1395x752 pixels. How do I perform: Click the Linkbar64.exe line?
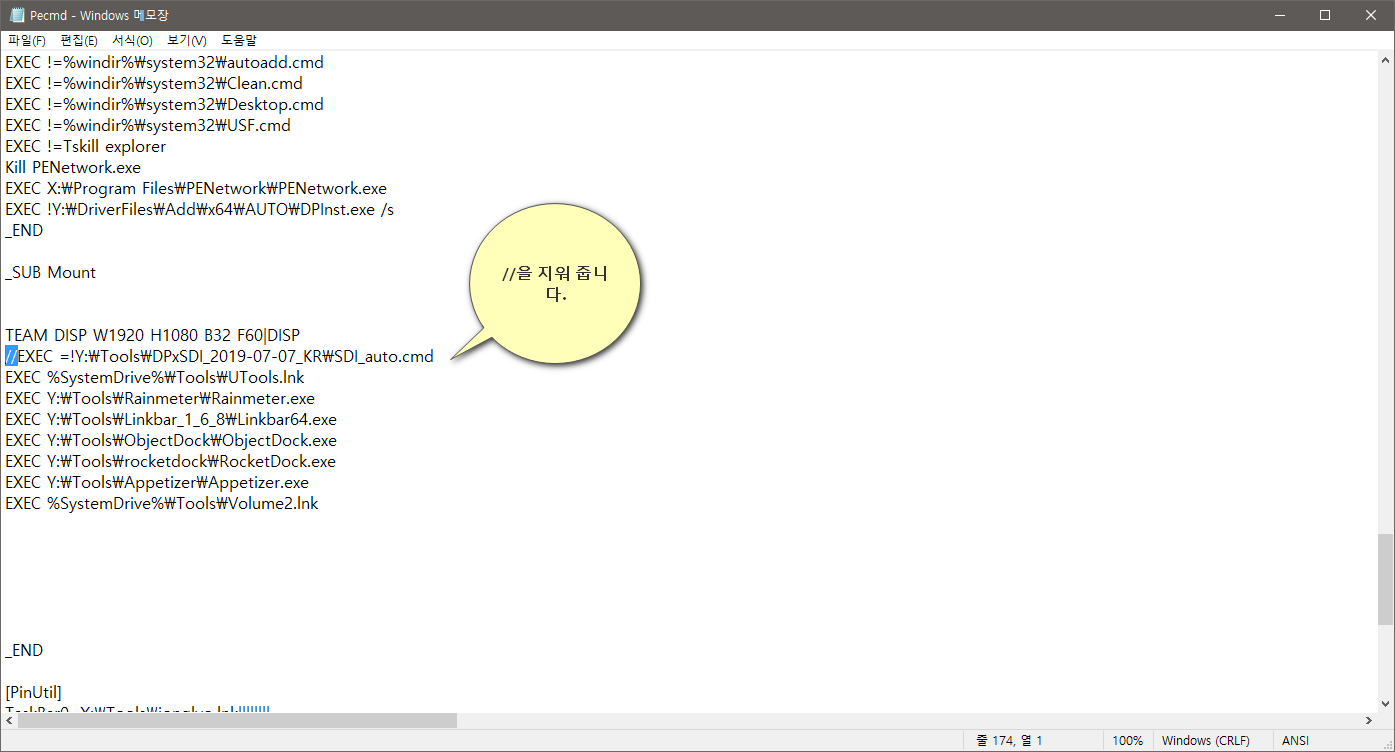pyautogui.click(x=171, y=419)
